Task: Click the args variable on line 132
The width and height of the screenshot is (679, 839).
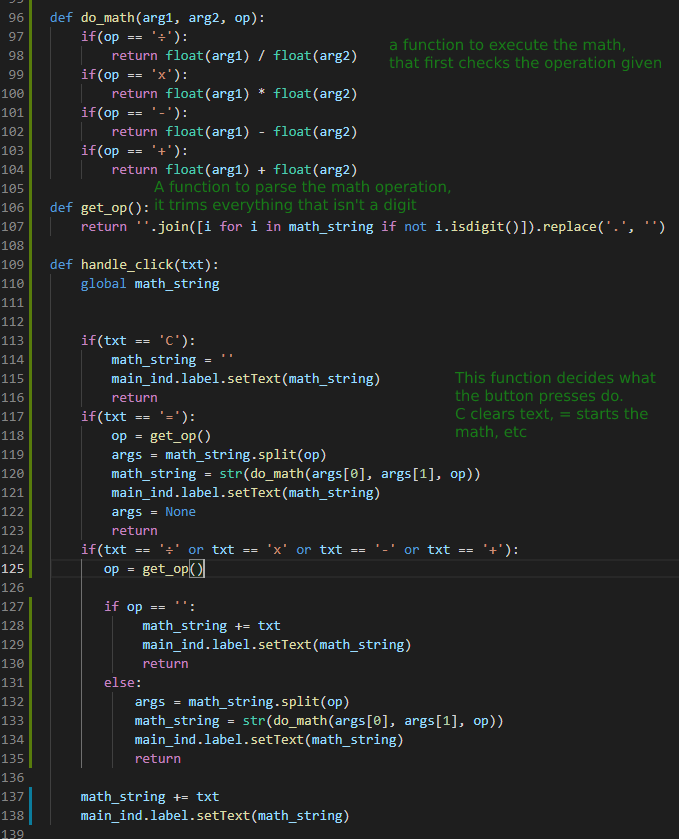Action: click(150, 702)
